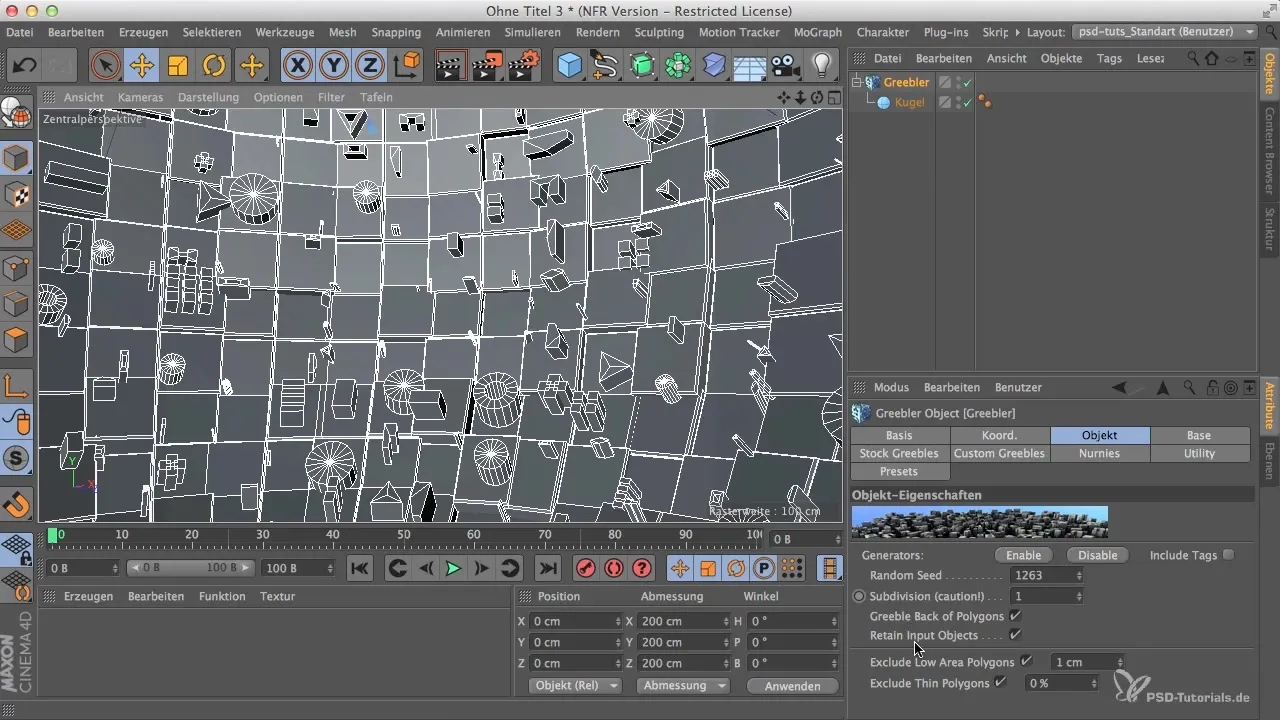Open the MoGraph menu
The height and width of the screenshot is (720, 1280).
[817, 32]
